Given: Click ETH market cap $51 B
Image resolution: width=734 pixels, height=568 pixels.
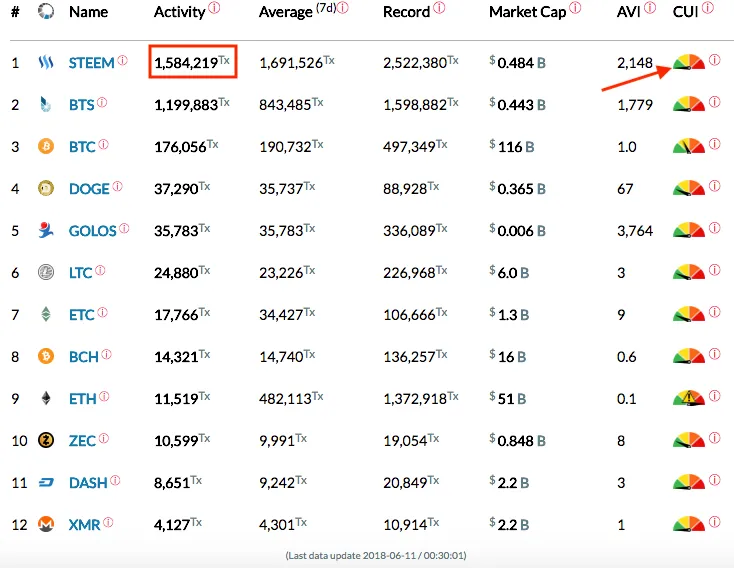Looking at the screenshot, I should pyautogui.click(x=507, y=398).
